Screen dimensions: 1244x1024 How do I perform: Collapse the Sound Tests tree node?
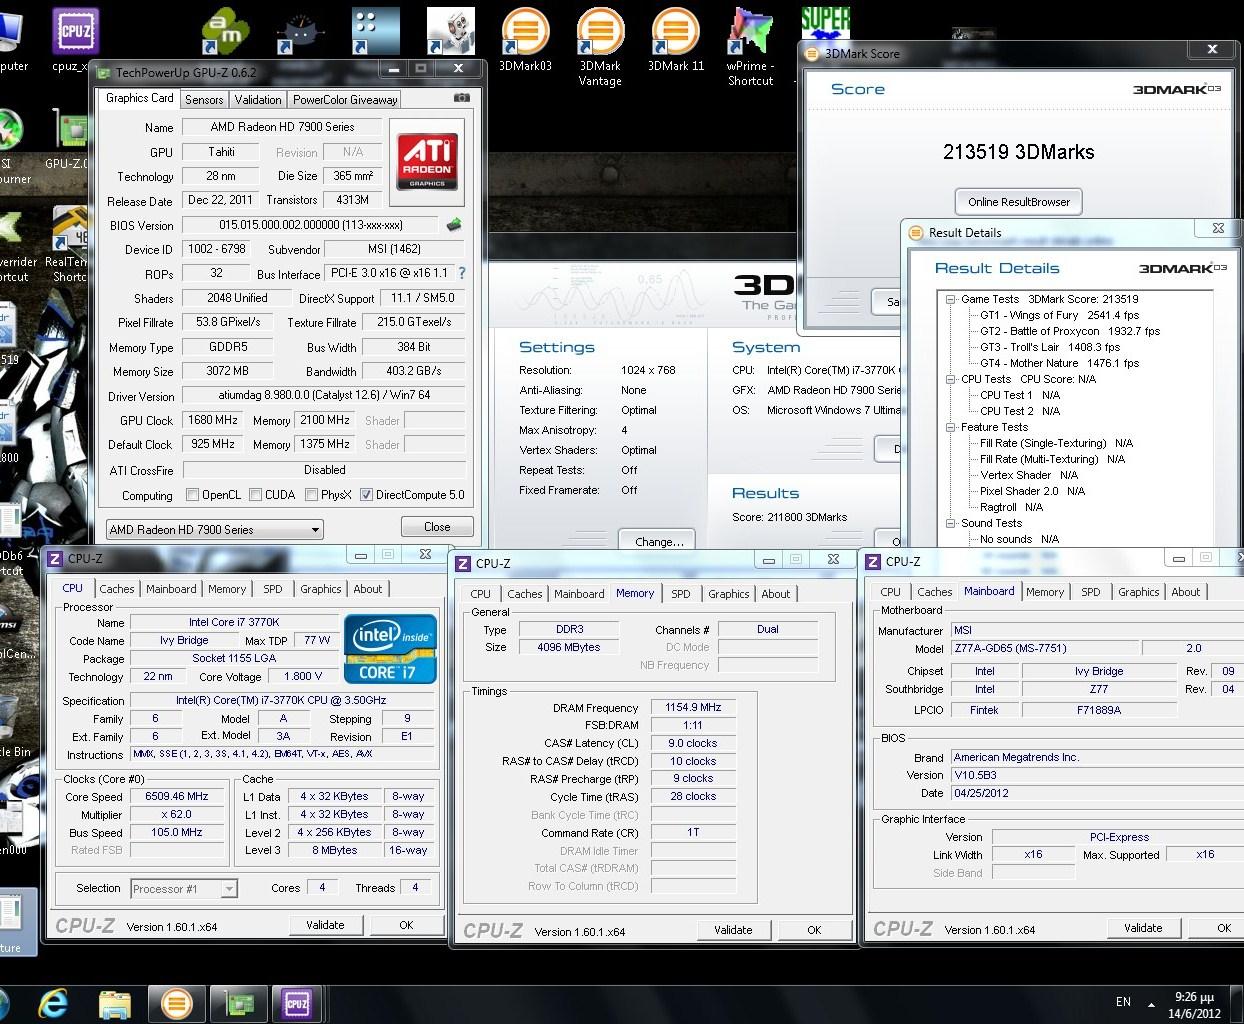(x=951, y=523)
